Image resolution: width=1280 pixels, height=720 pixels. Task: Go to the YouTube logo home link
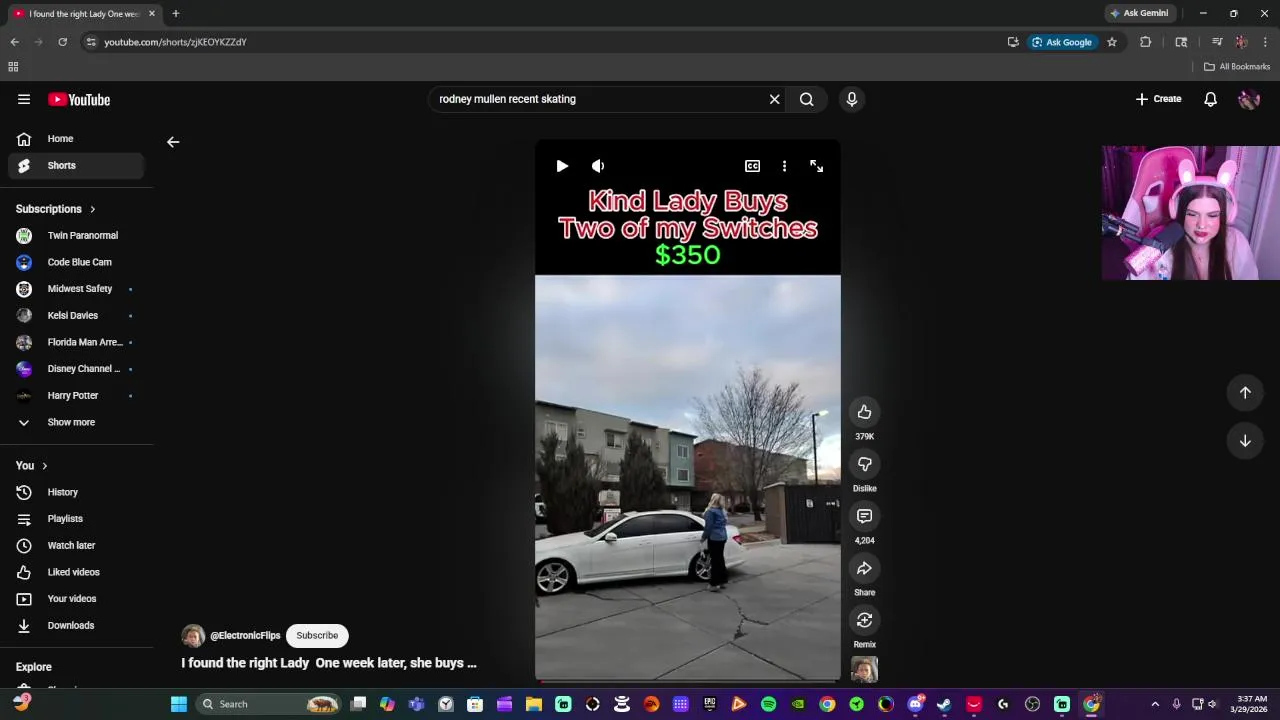coord(79,99)
